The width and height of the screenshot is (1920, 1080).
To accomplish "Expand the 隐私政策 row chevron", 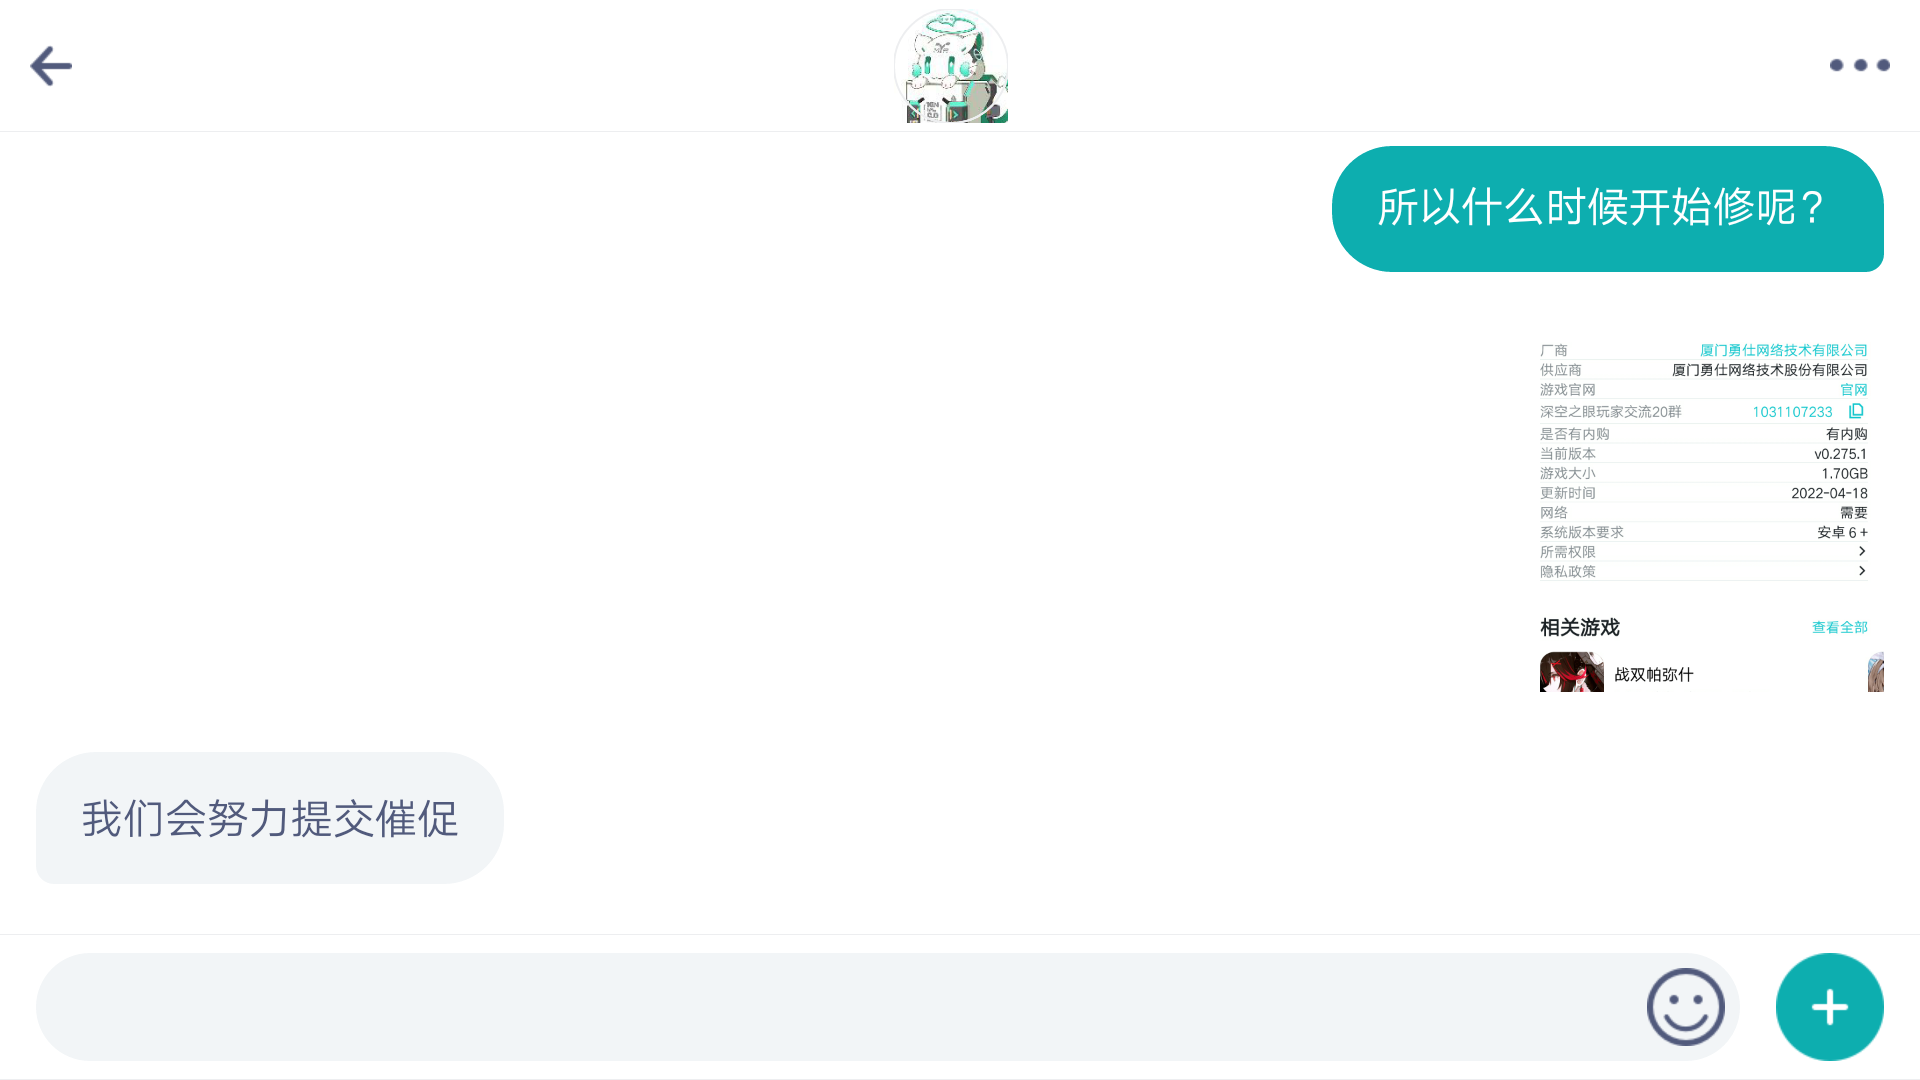I will [x=1862, y=571].
